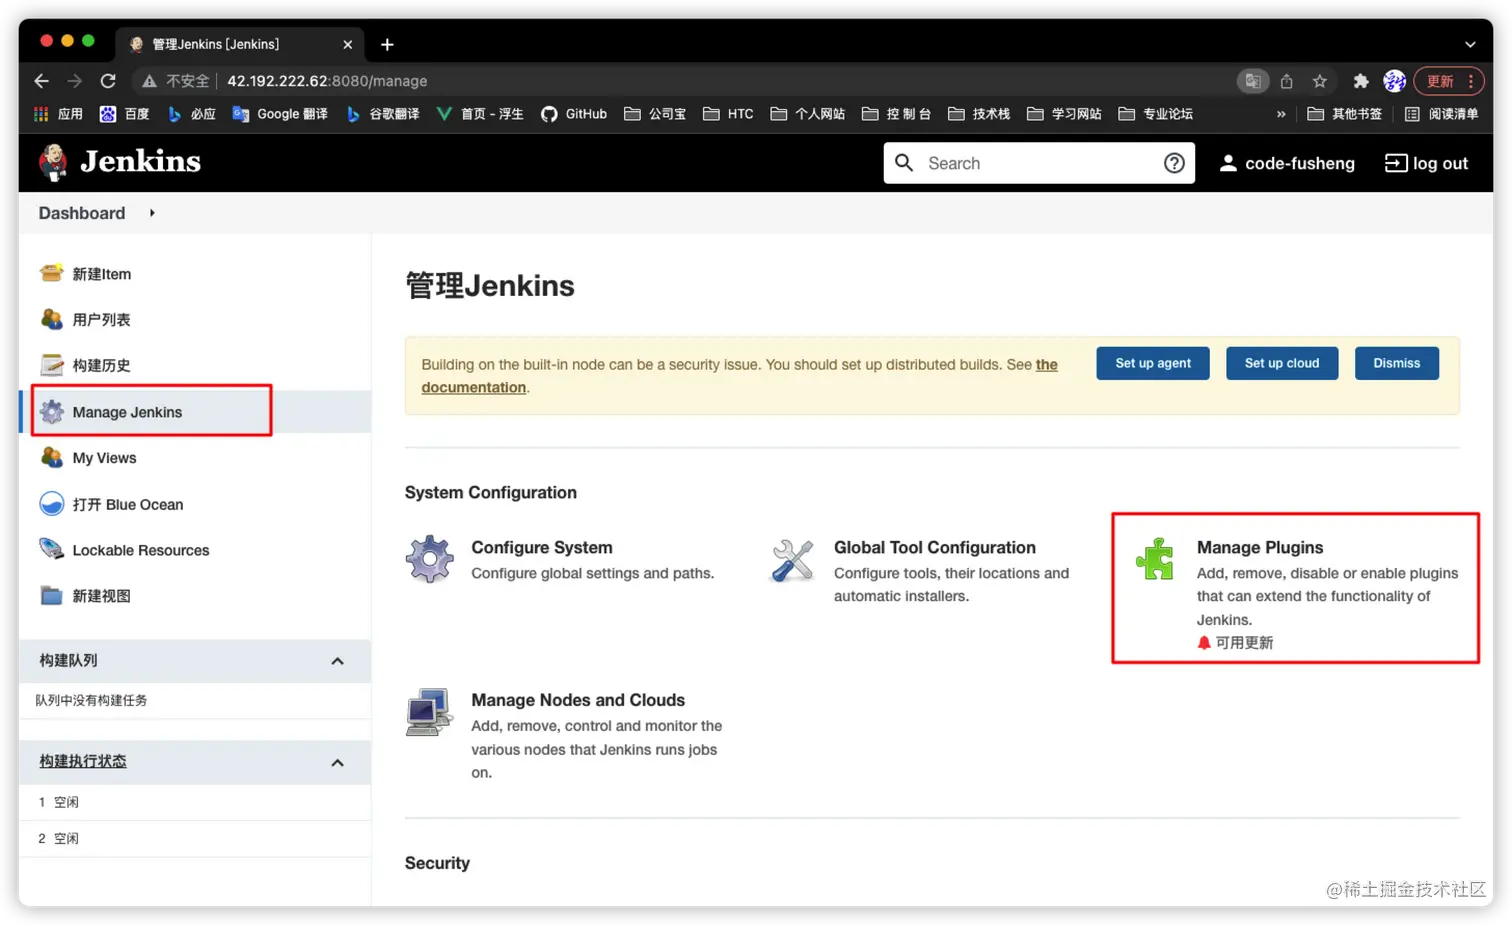This screenshot has width=1512, height=925.
Task: Click the user icon beside code-fusheng
Action: tap(1228, 163)
